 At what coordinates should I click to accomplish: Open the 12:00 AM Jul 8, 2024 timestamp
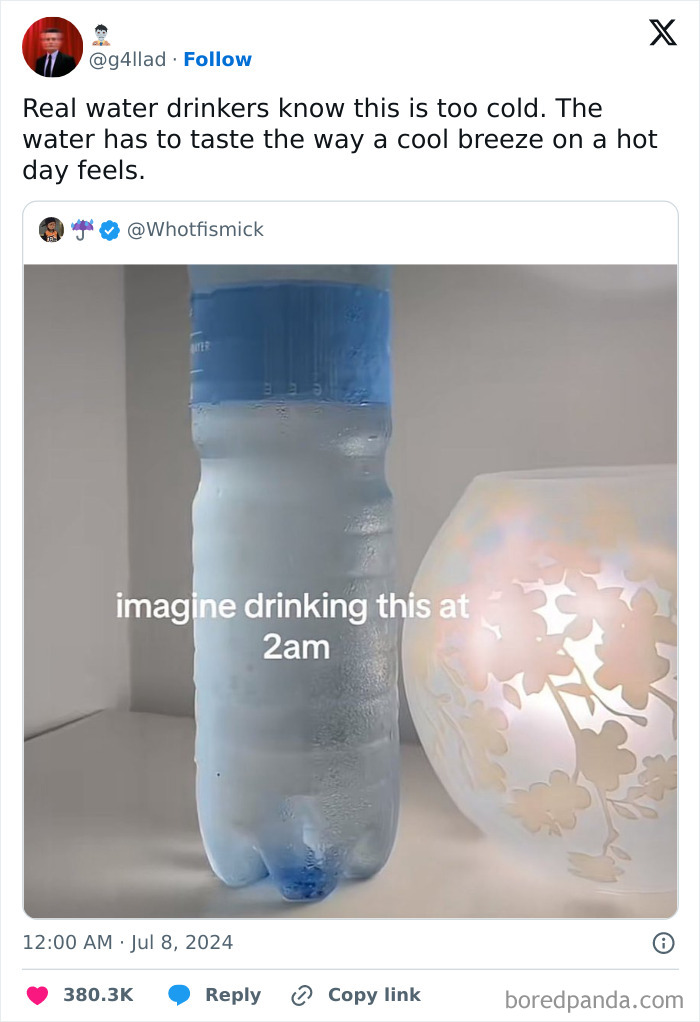click(128, 942)
